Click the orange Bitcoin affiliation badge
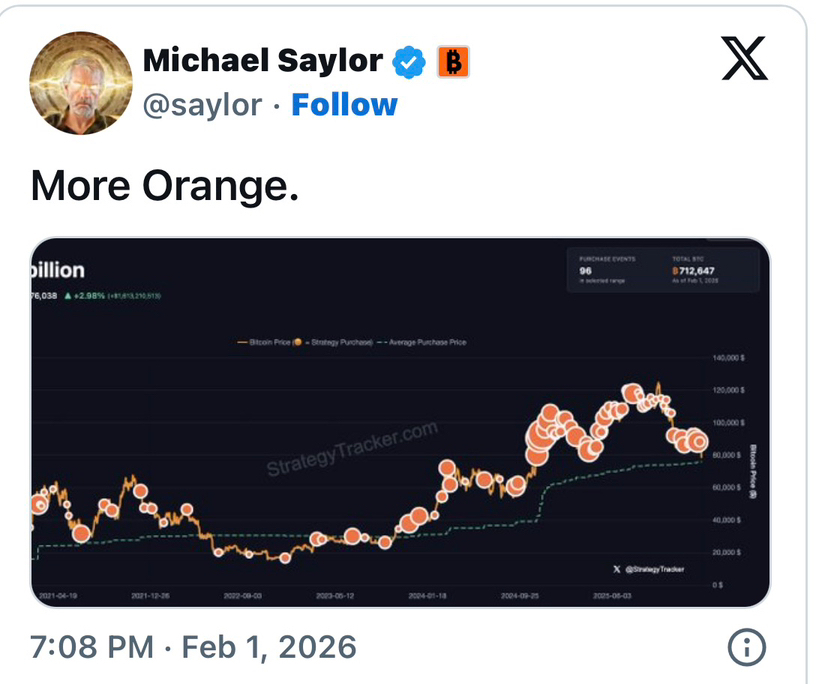828x684 pixels. point(453,62)
